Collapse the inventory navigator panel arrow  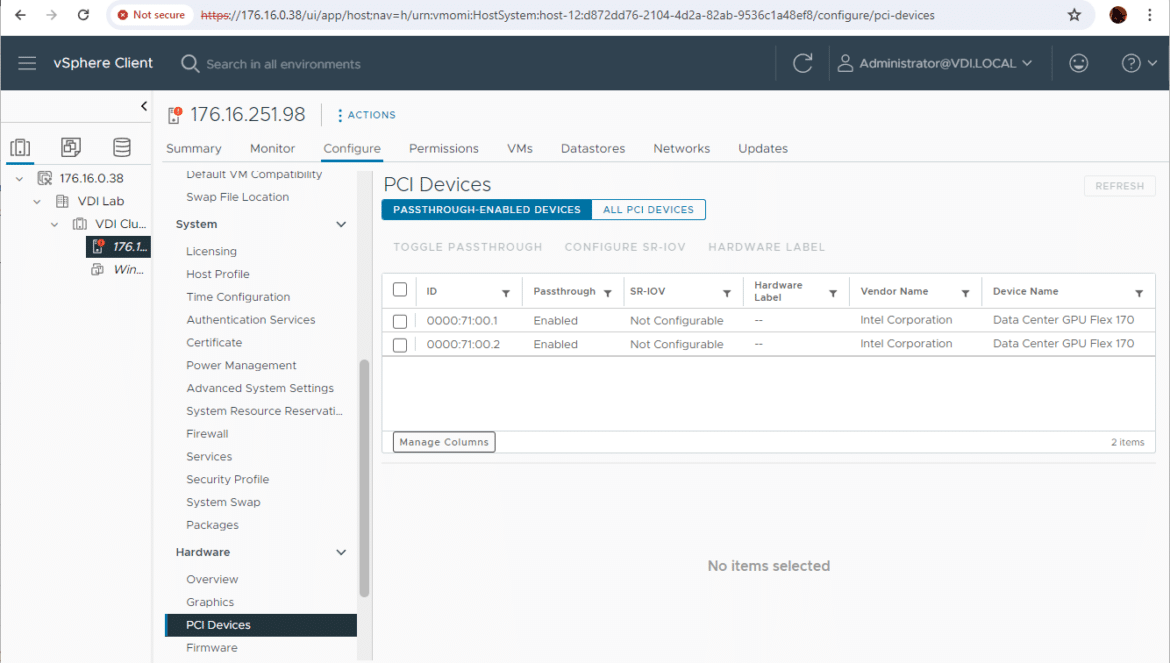144,106
